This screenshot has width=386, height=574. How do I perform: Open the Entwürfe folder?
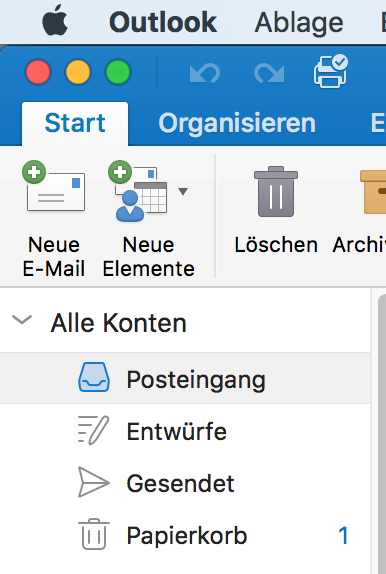click(185, 431)
